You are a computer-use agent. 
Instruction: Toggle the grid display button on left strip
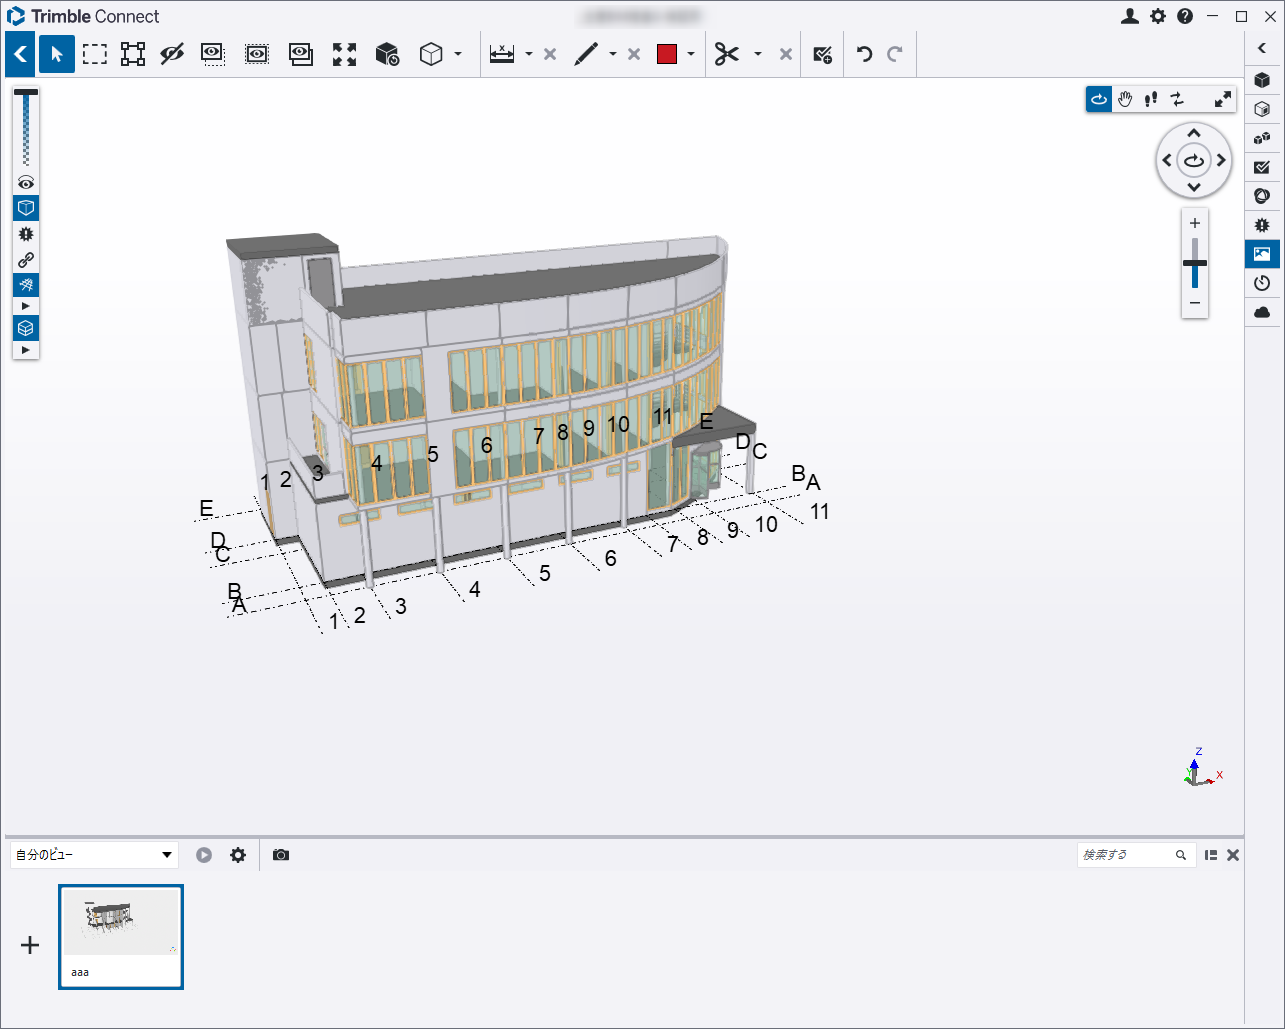(x=26, y=285)
